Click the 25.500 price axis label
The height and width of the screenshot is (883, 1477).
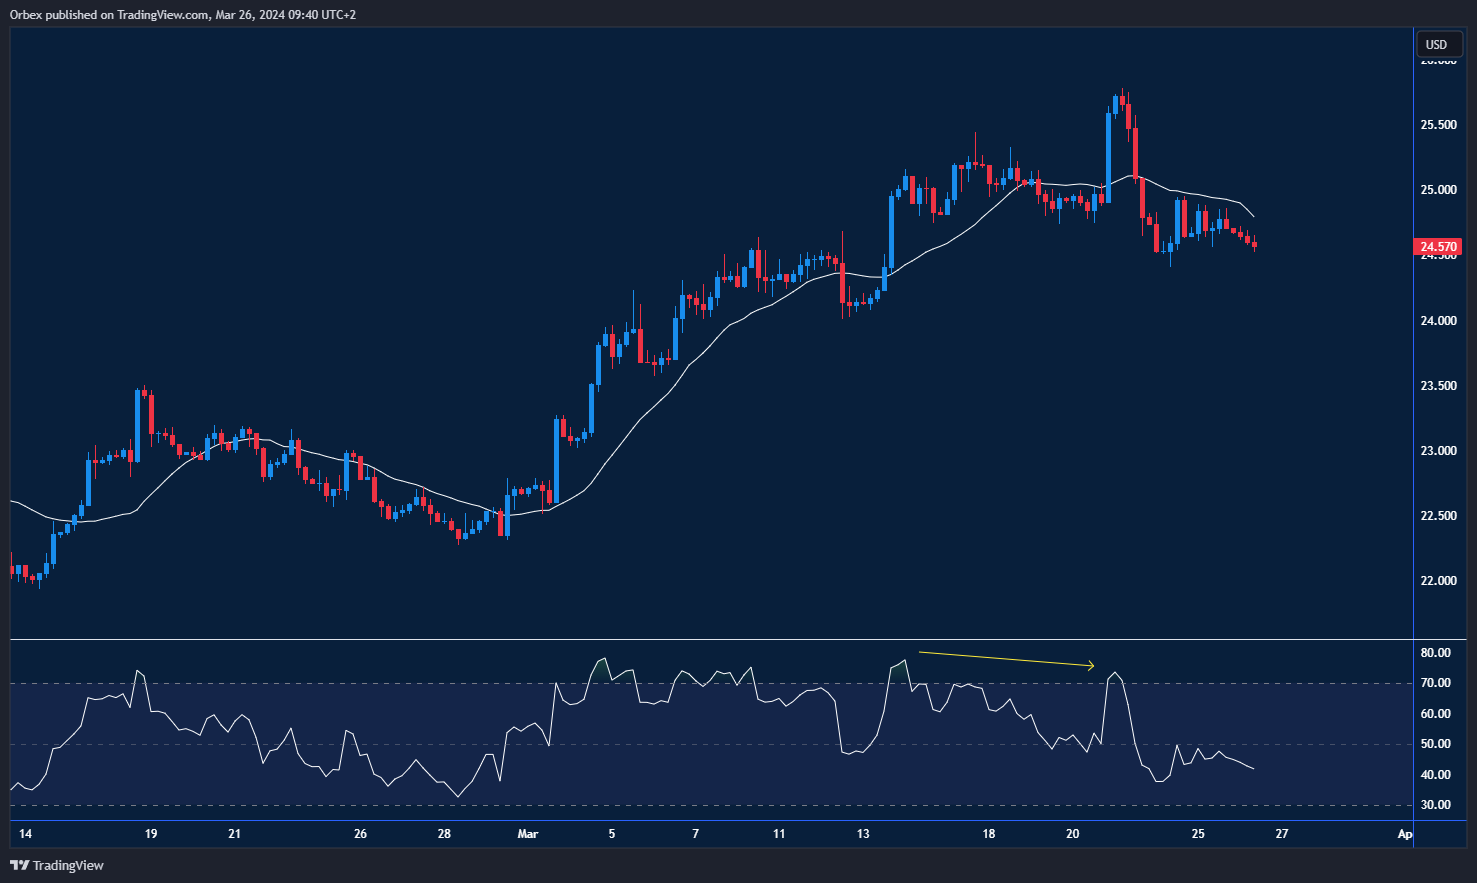(1438, 125)
